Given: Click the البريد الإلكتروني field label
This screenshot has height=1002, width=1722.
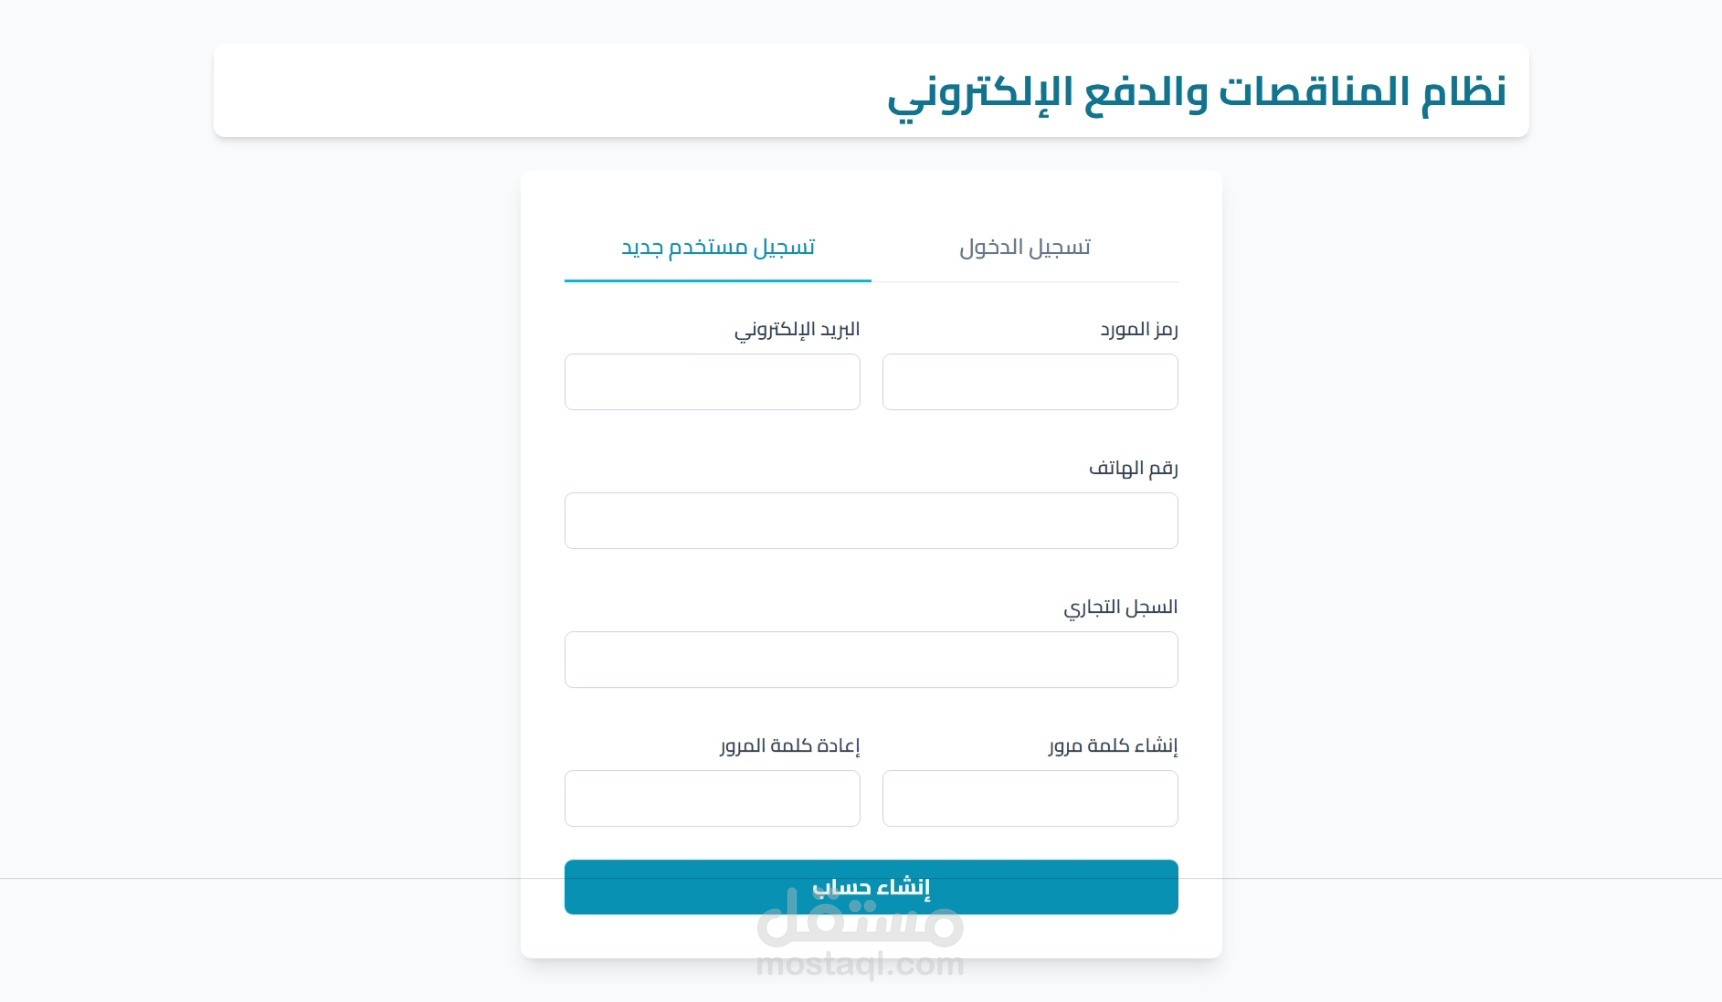Looking at the screenshot, I should [797, 329].
